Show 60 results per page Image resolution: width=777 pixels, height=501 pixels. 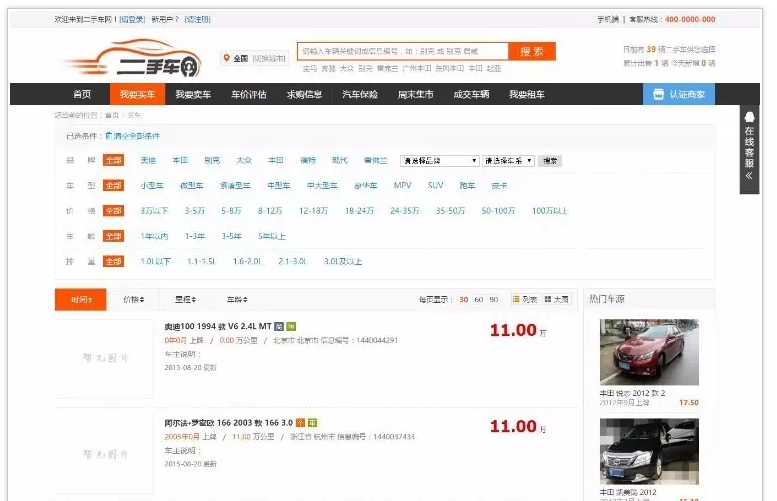tap(478, 299)
